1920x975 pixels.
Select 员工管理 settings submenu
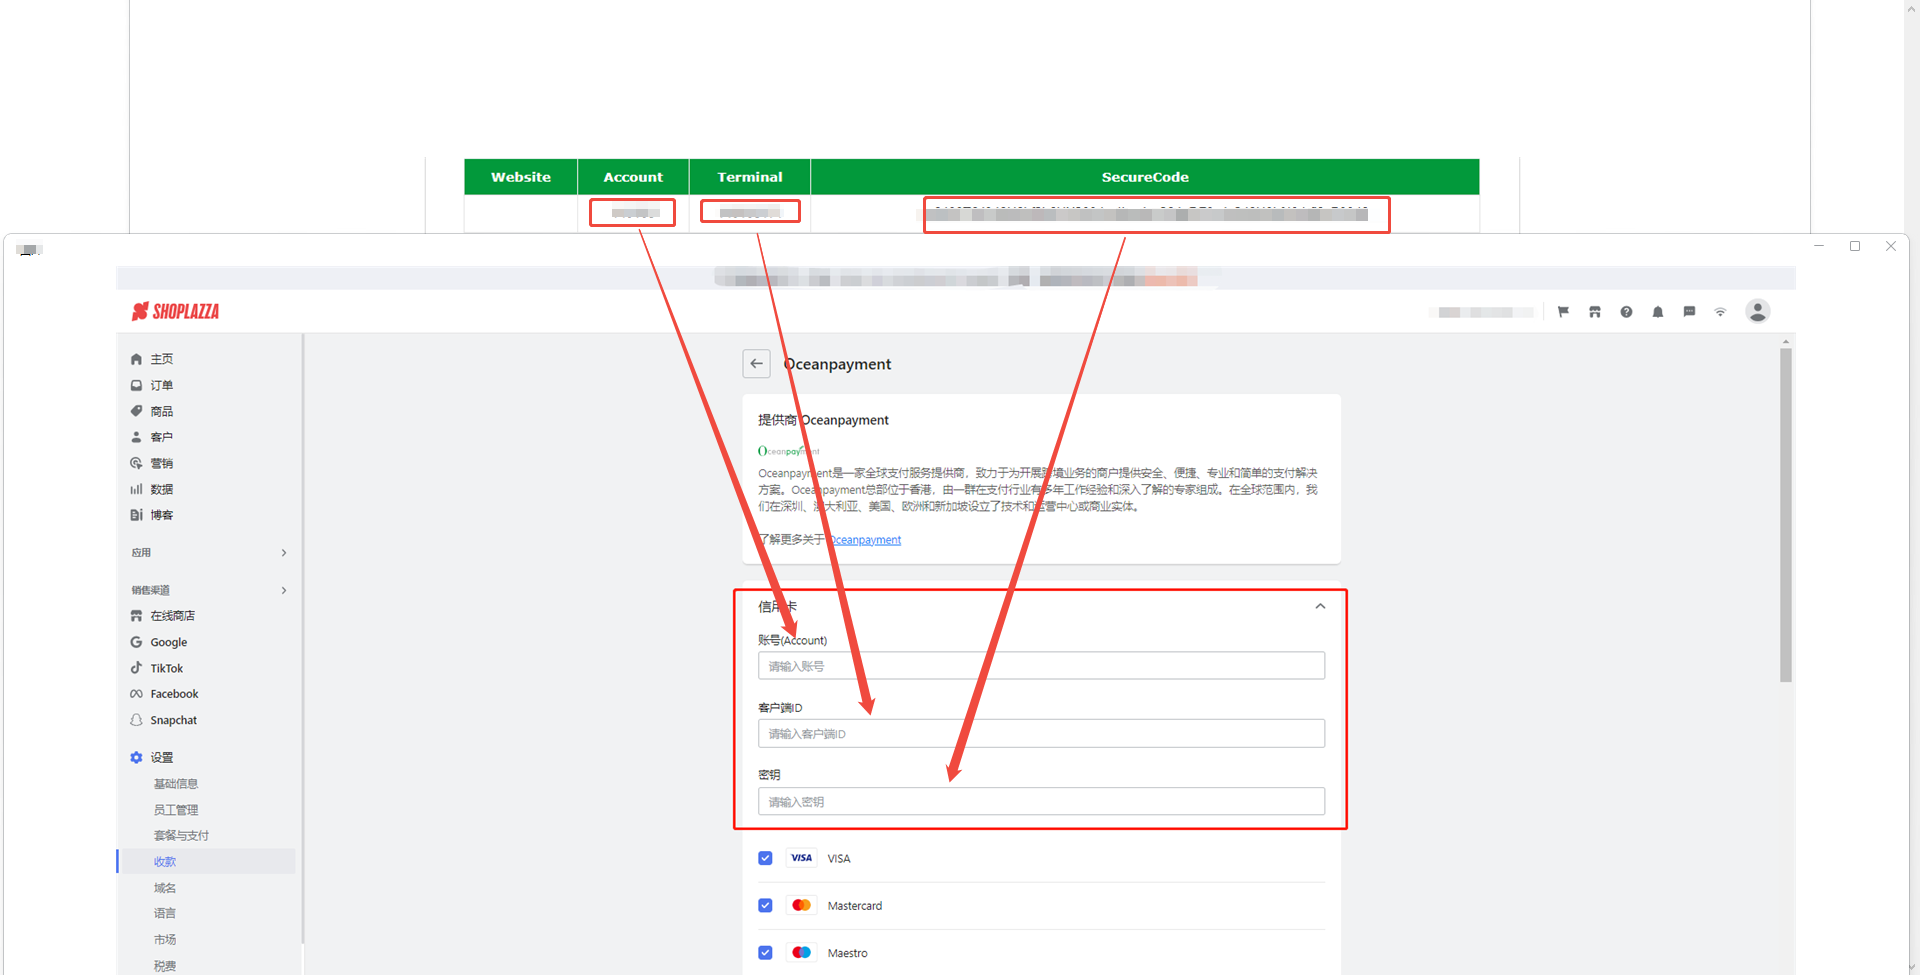176,810
